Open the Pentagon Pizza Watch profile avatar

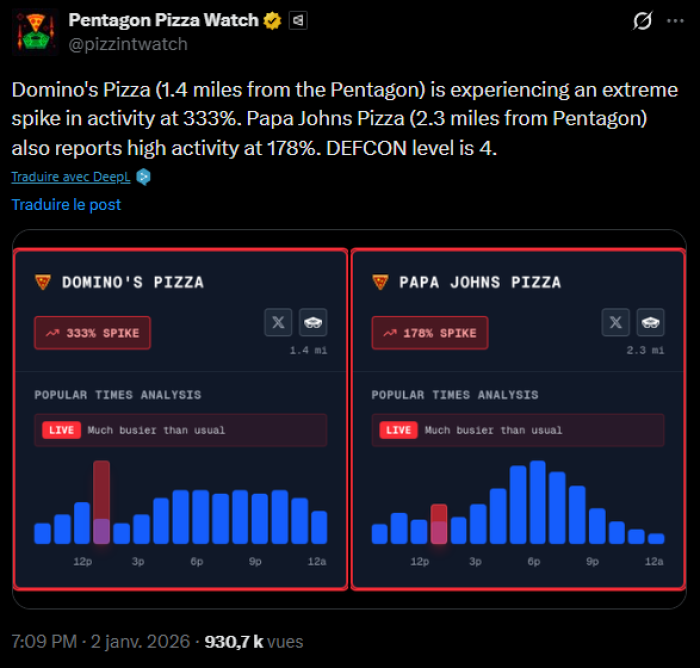coord(35,31)
